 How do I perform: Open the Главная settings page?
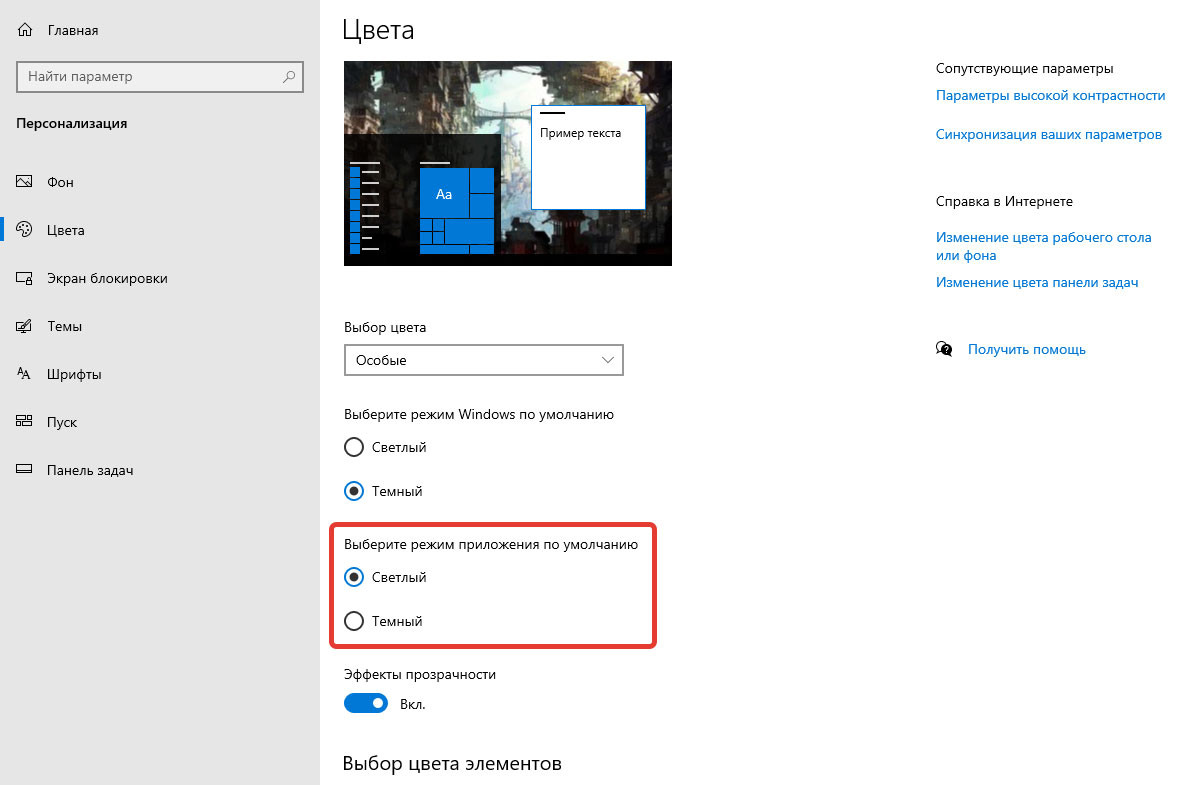click(73, 30)
